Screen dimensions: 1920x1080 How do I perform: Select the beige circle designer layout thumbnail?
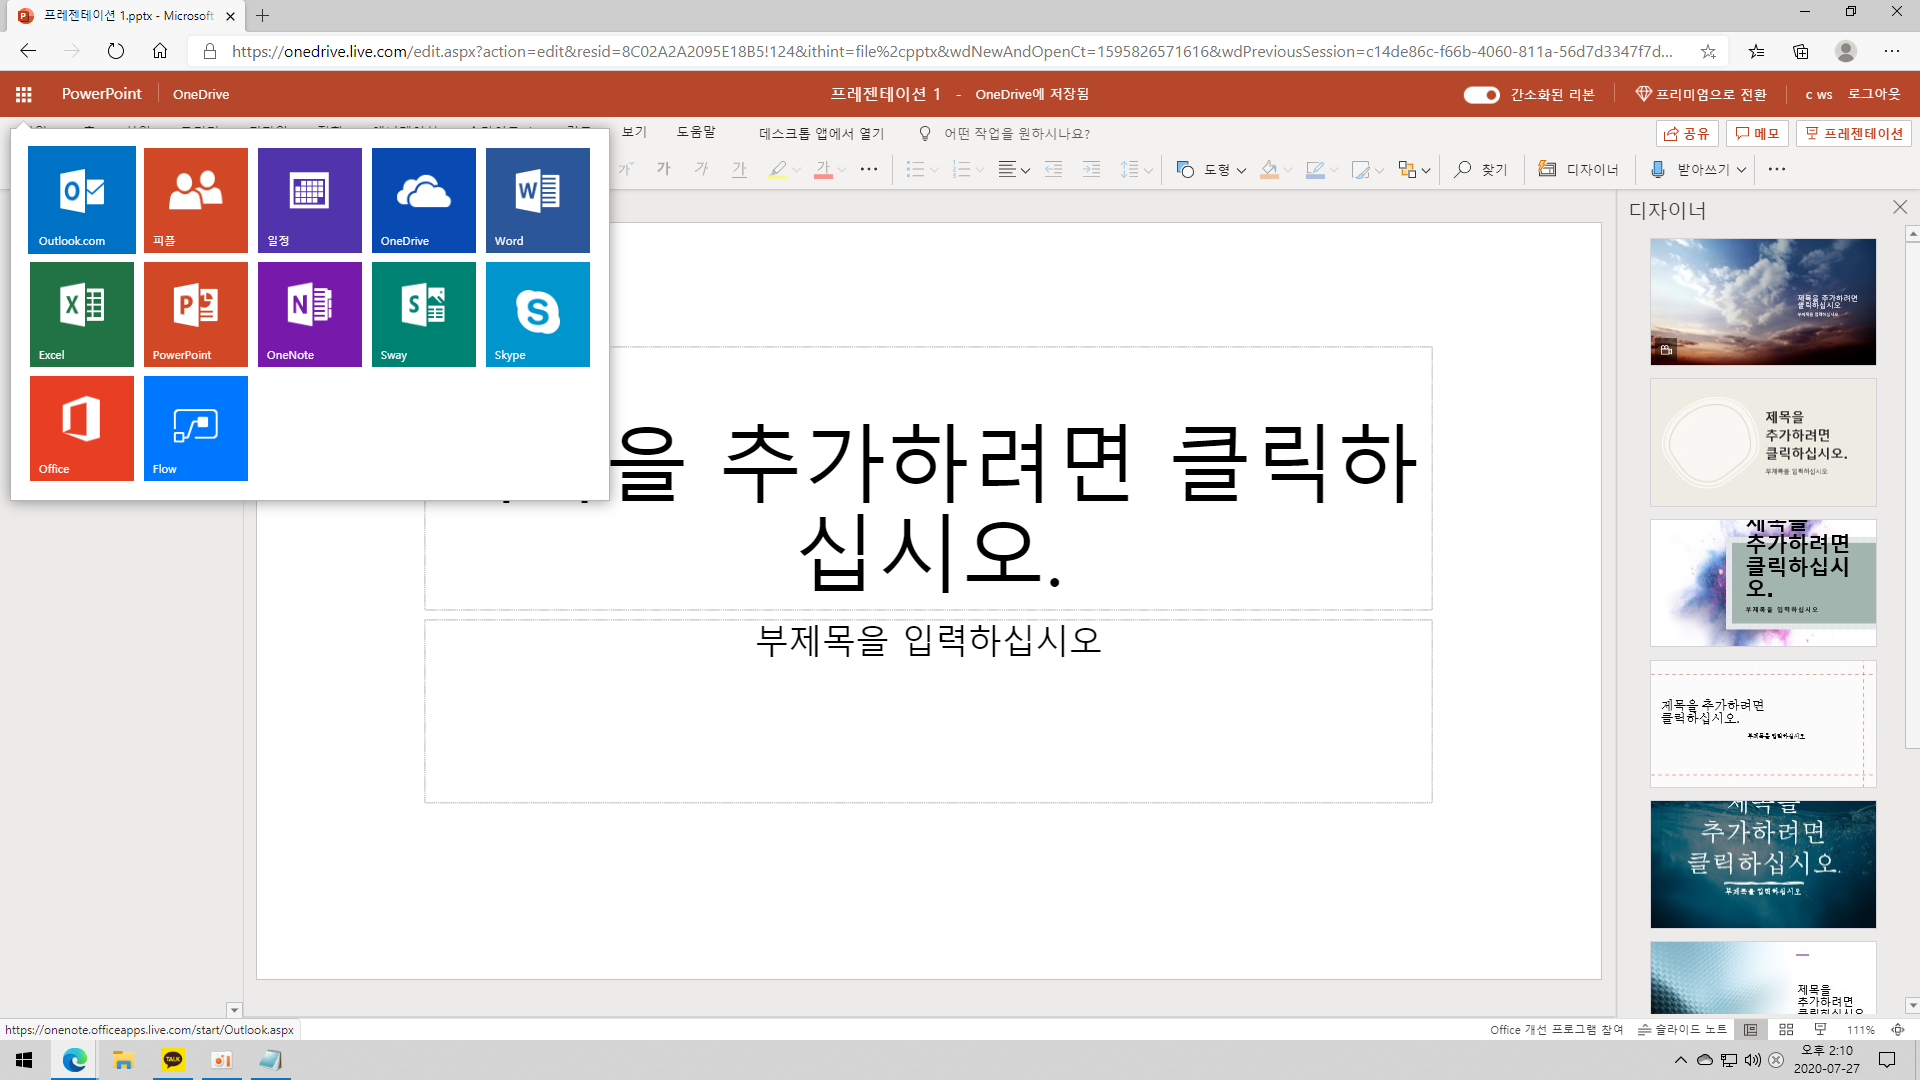[1763, 442]
